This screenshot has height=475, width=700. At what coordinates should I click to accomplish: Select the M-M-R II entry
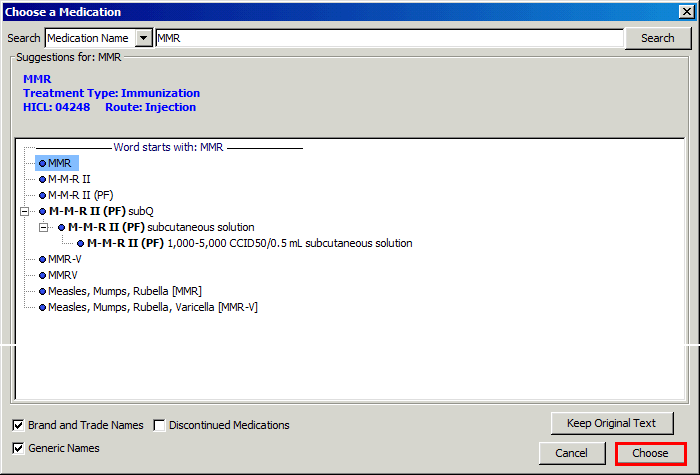(x=69, y=179)
